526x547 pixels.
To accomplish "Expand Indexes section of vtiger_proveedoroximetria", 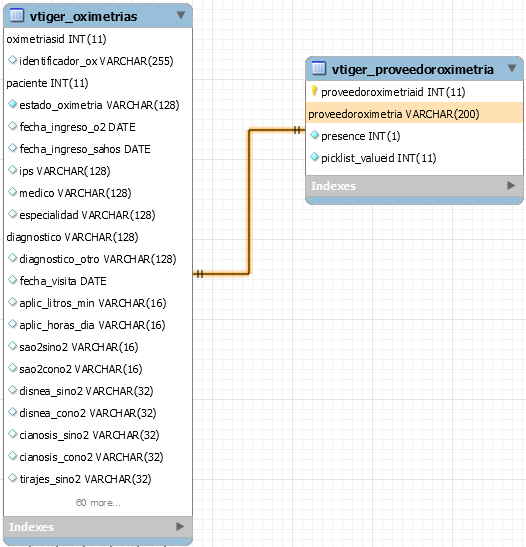I will click(511, 185).
